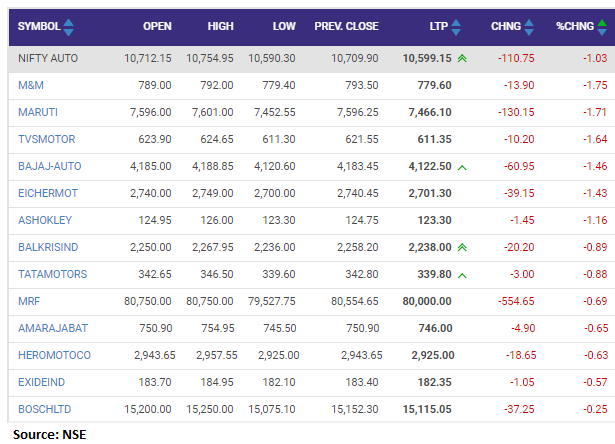The height and width of the screenshot is (444, 615).
Task: Click the sort arrows beside LTP header
Action: [x=457, y=27]
